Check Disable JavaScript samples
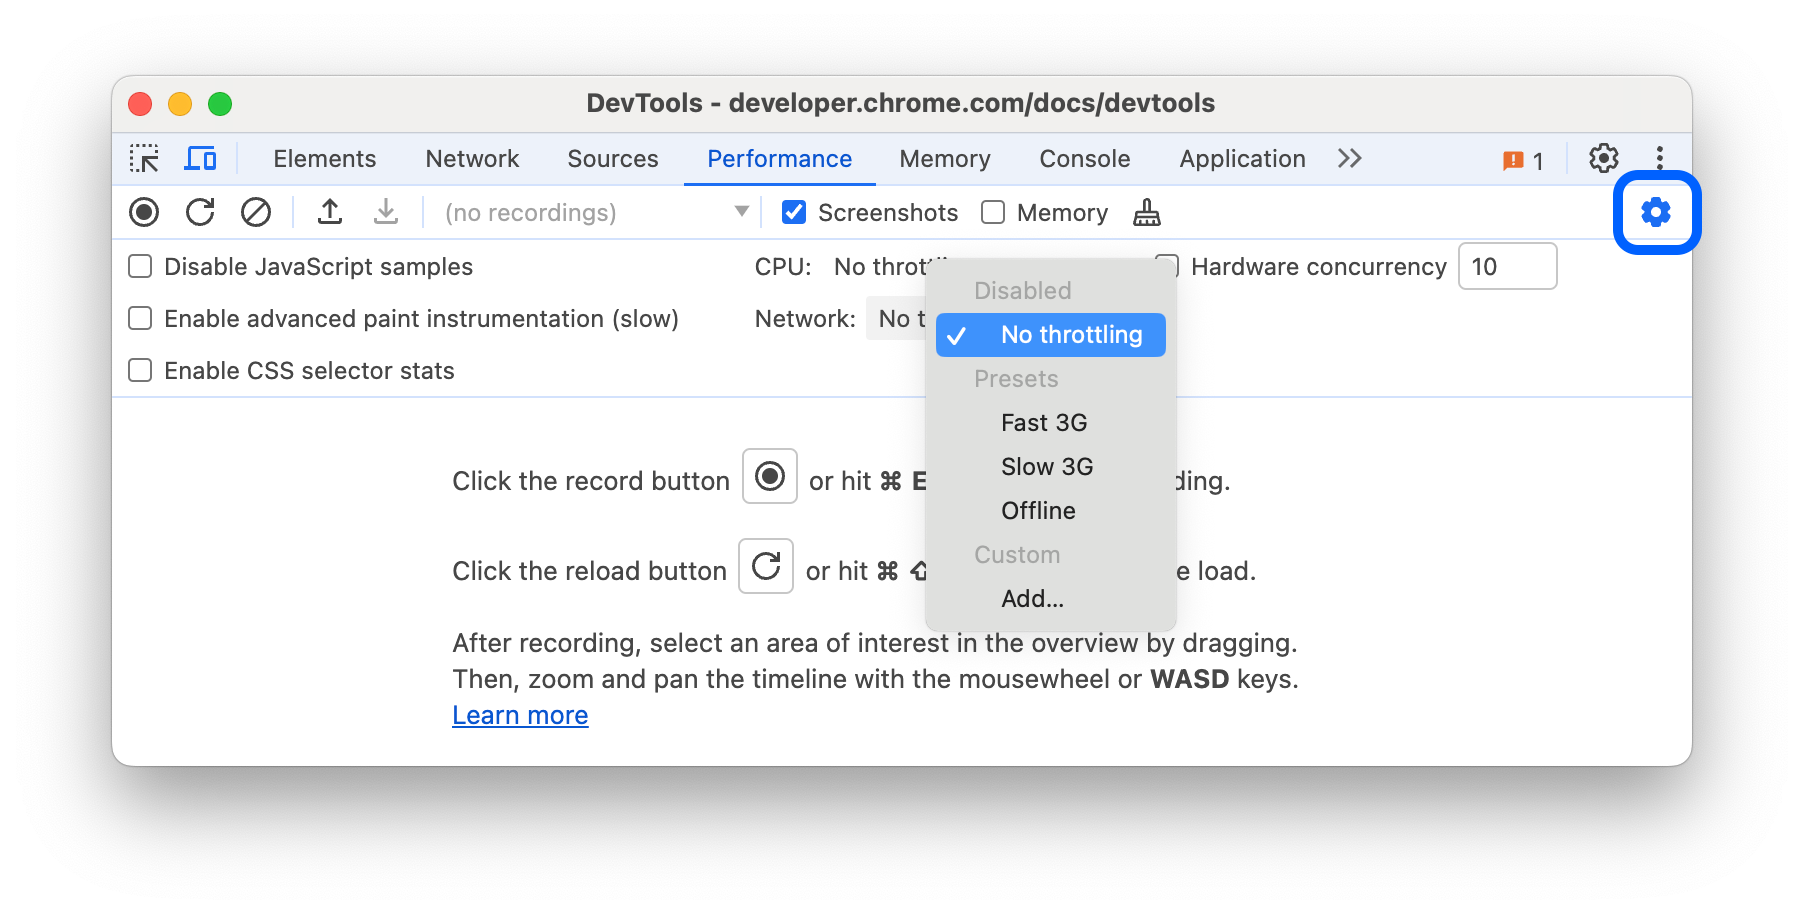This screenshot has width=1804, height=914. click(139, 266)
